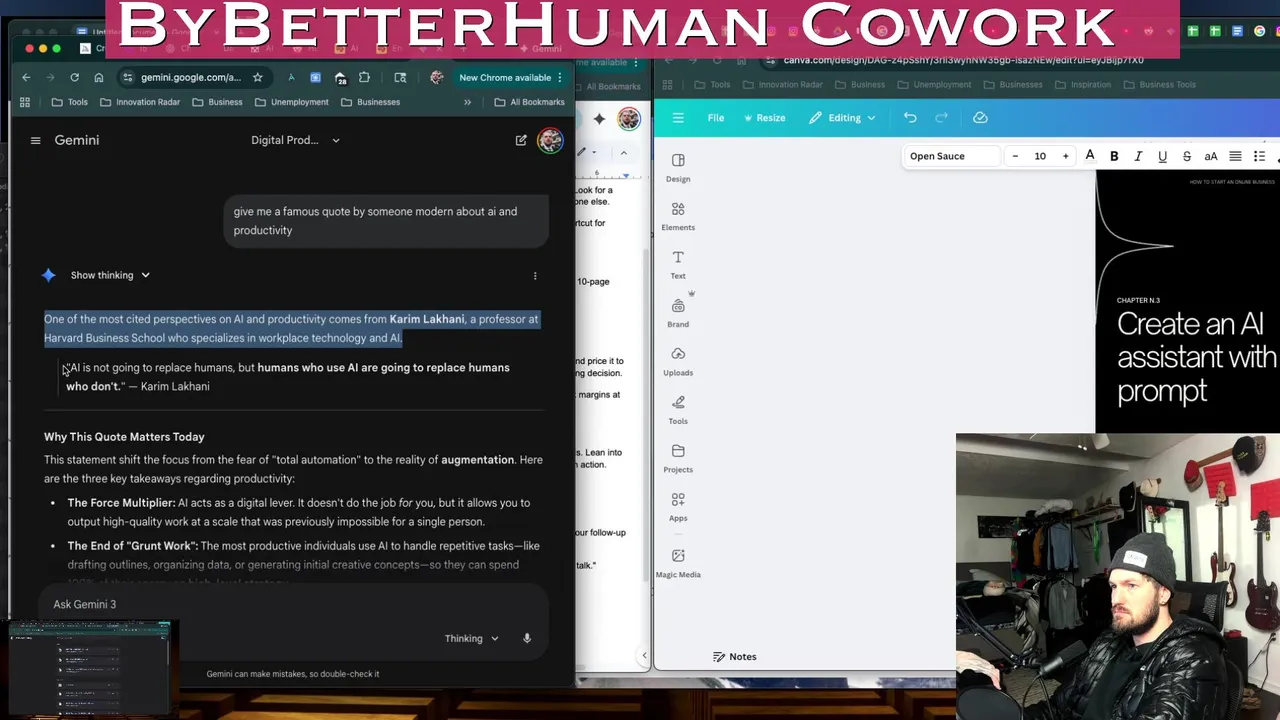Screen dimensions: 1280x720
Task: Open more options for Gemini response
Action: (535, 275)
